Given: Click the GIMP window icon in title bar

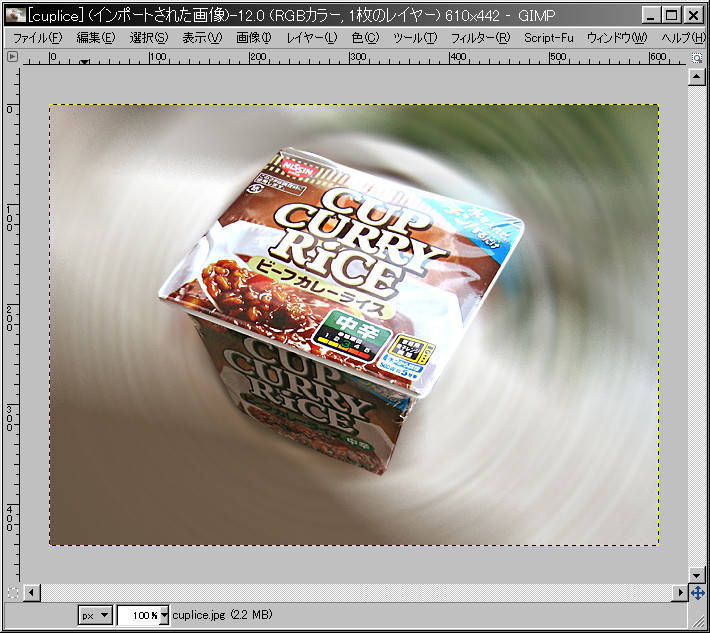Looking at the screenshot, I should pos(15,15).
